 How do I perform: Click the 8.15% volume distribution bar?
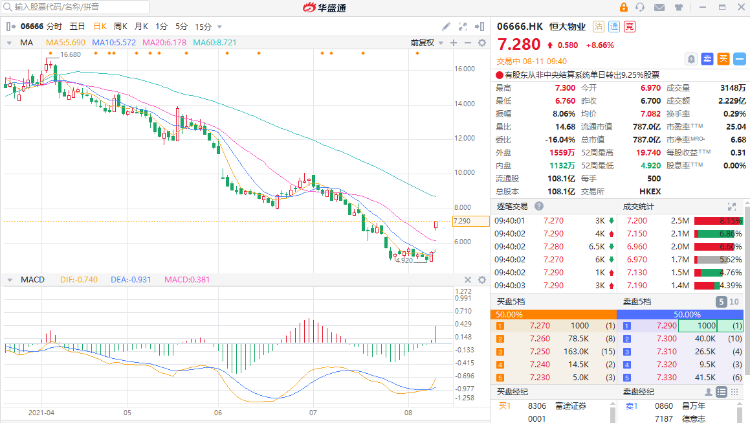coord(718,221)
